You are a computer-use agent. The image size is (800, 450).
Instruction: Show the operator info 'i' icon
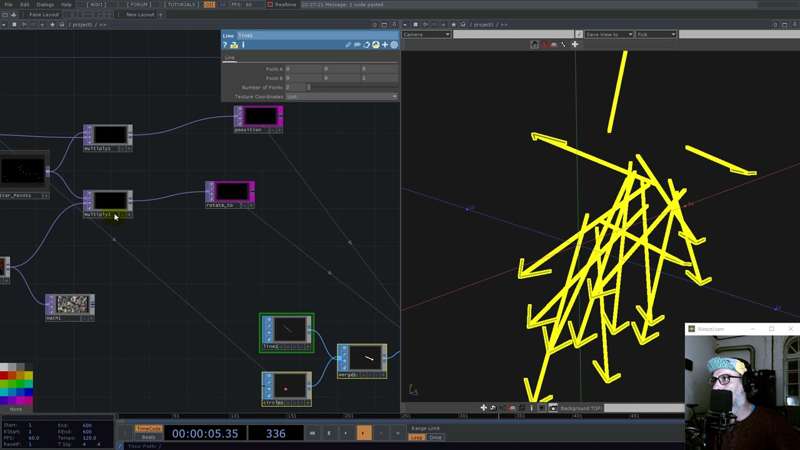[x=243, y=45]
